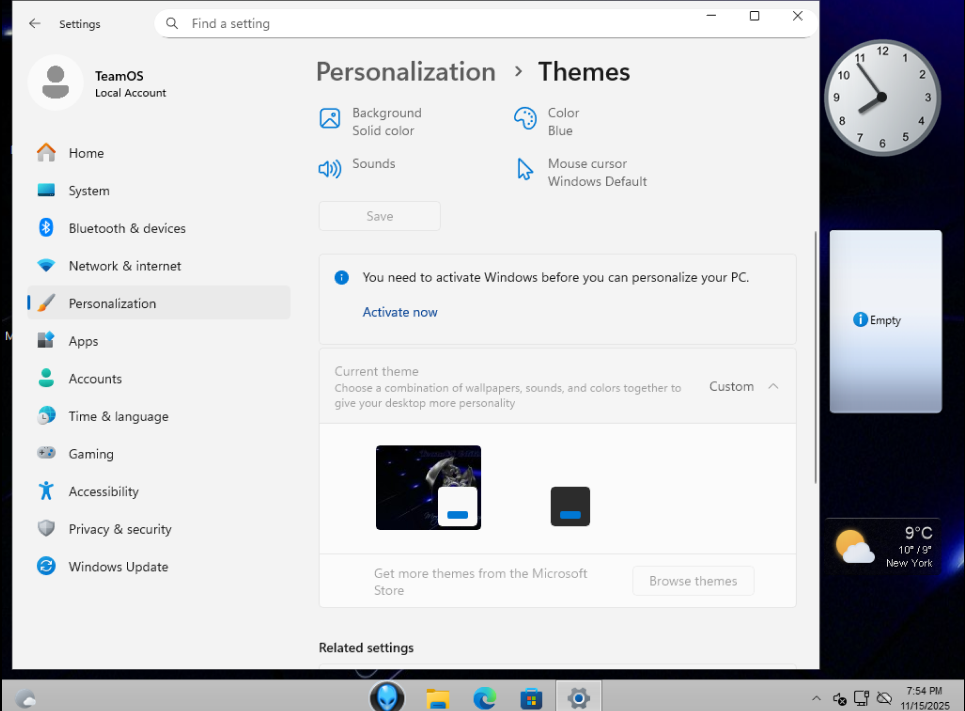Navigate to Personalization breadcrumb

405,72
